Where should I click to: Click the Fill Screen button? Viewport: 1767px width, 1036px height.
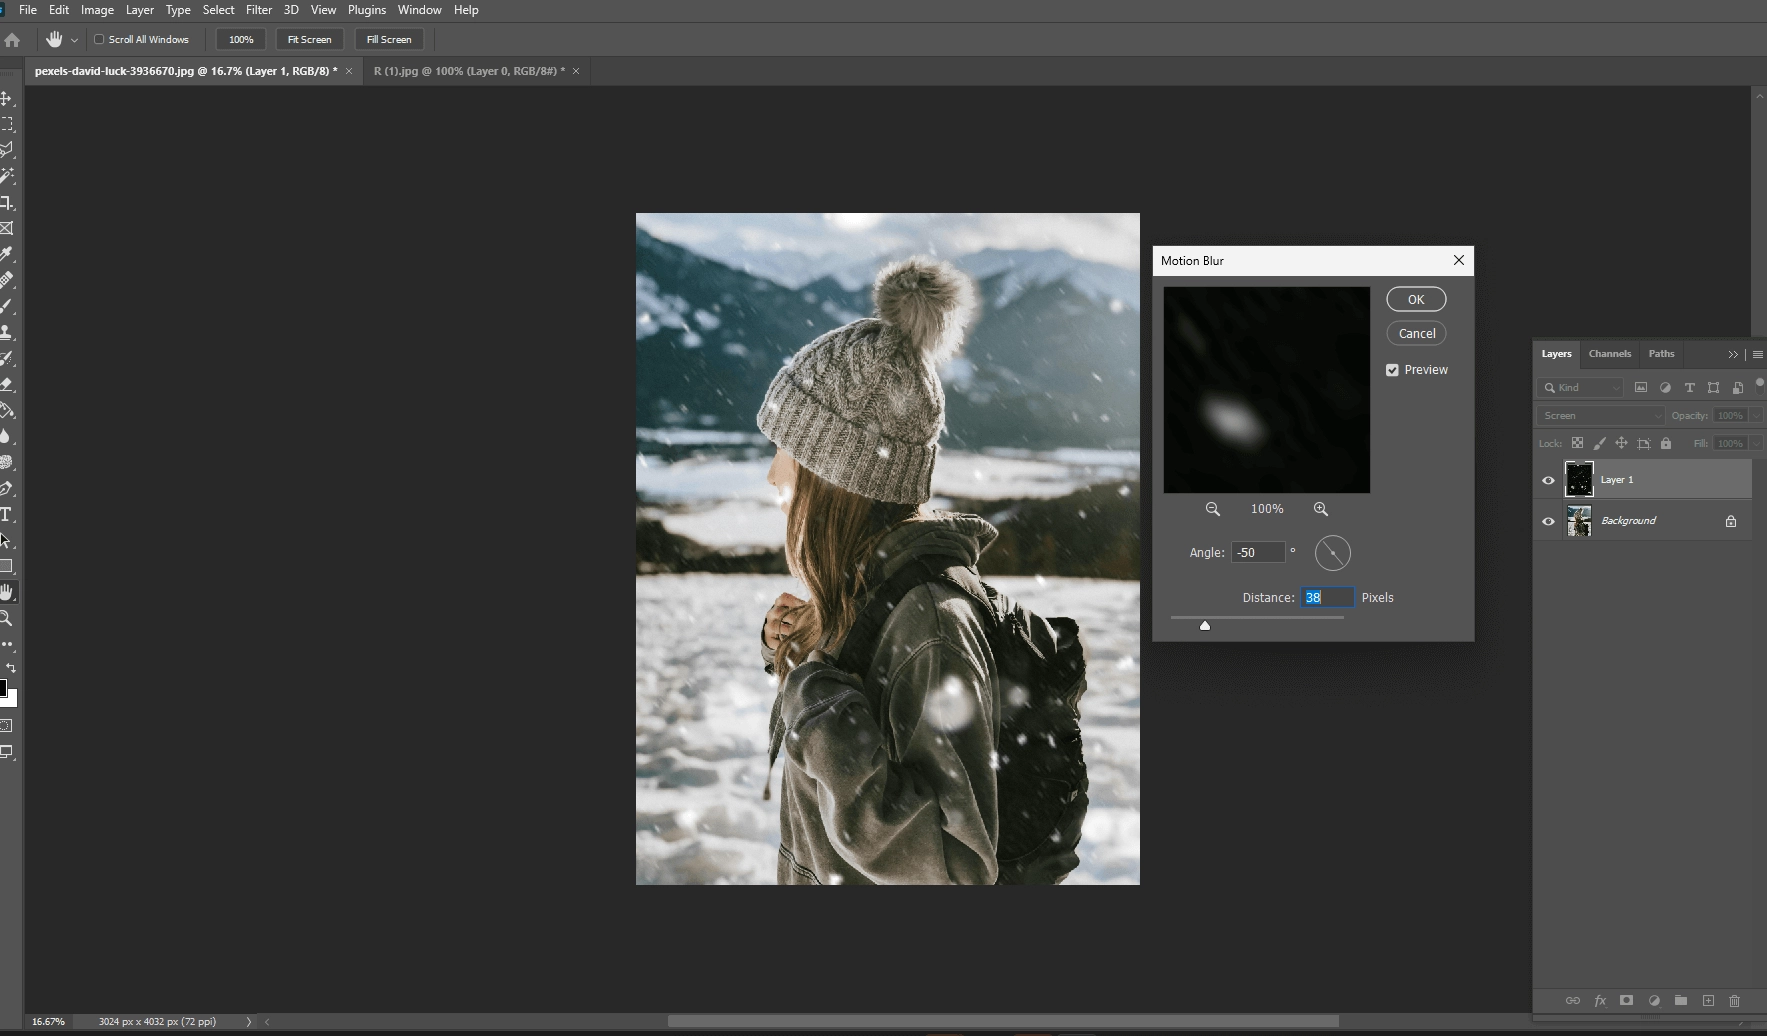point(389,40)
